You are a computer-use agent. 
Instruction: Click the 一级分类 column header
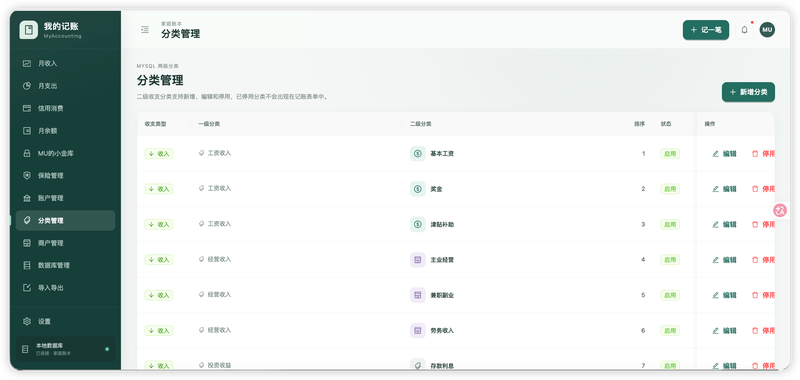click(209, 124)
